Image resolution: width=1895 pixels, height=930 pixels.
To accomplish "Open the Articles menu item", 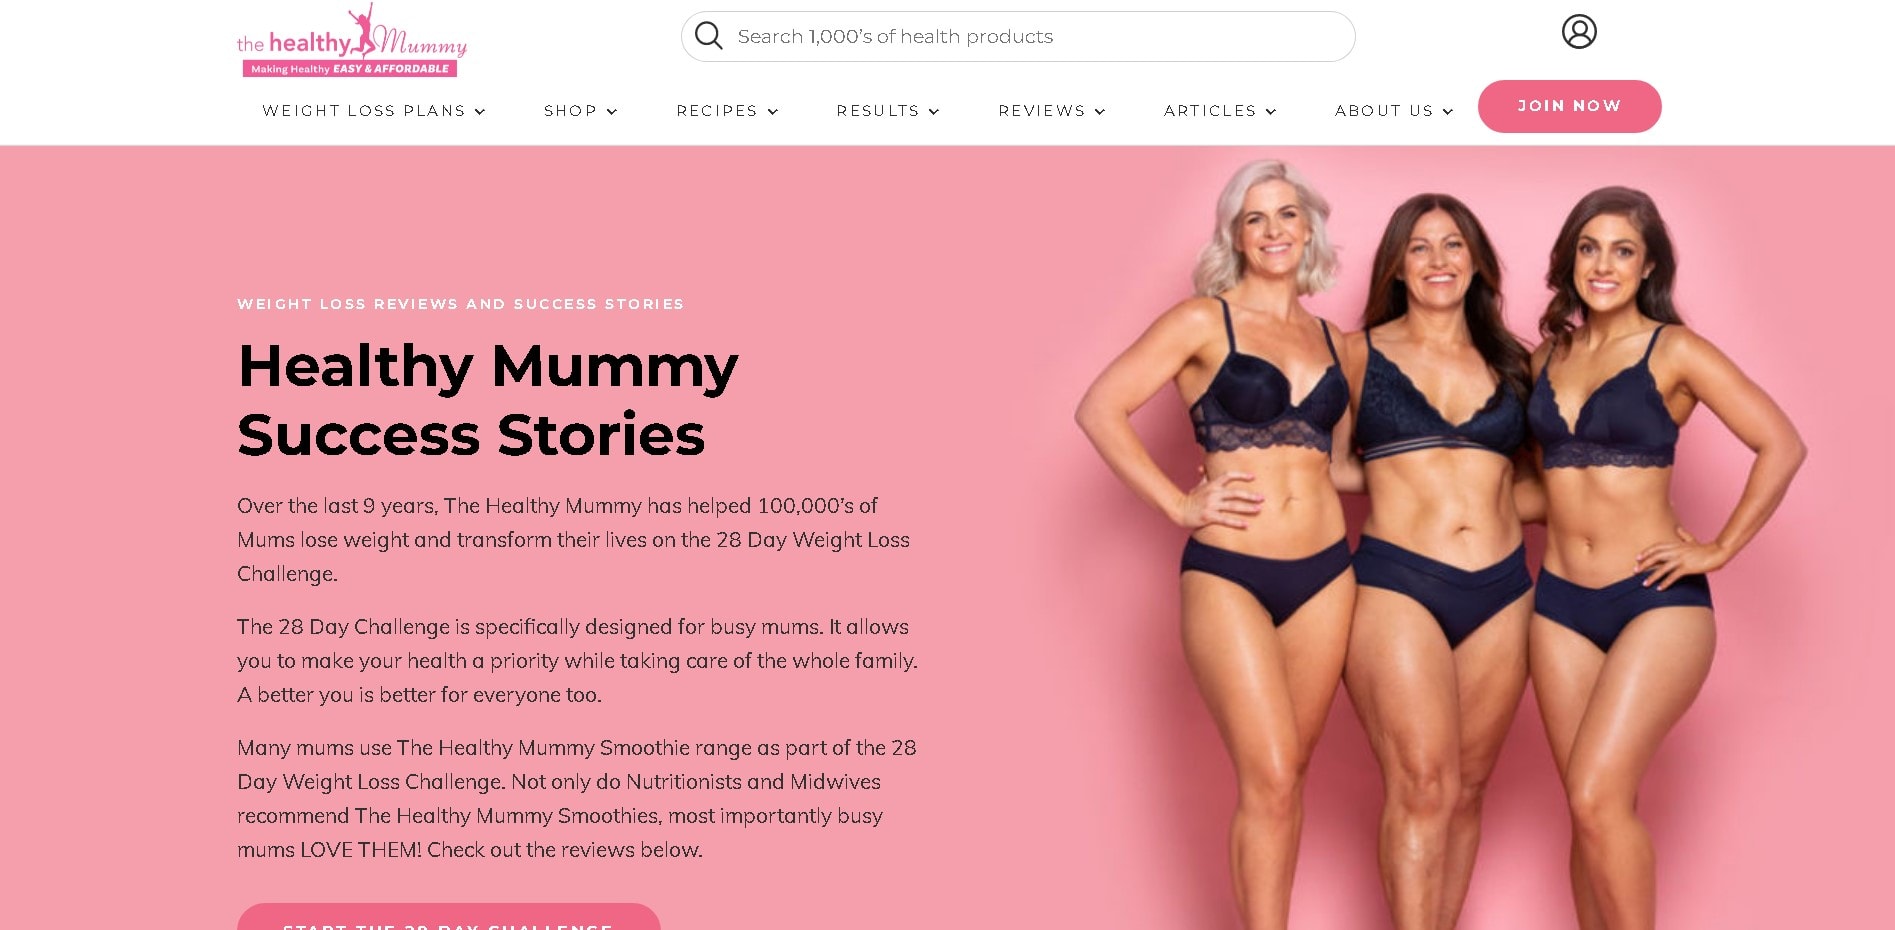I will 1210,111.
